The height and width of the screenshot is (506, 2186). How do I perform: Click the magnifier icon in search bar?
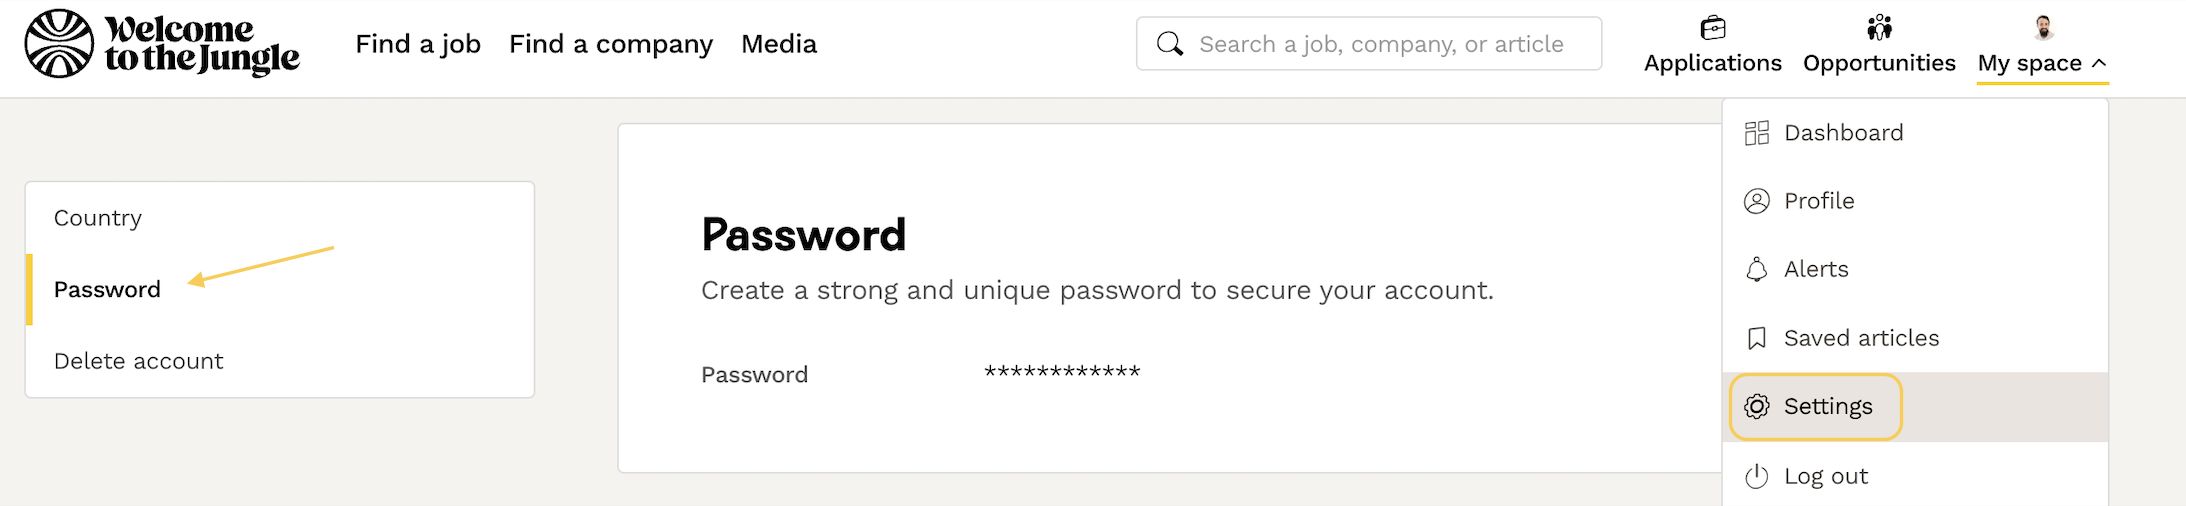coord(1169,44)
